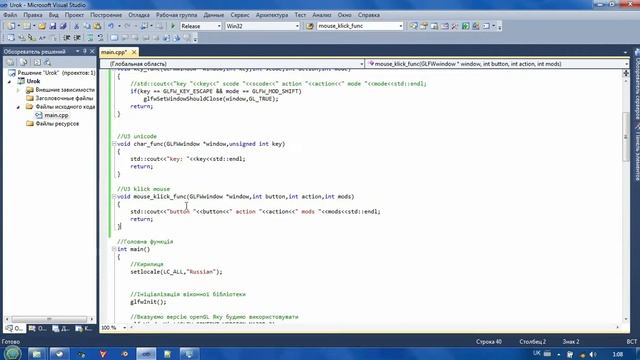
Task: Open the 100 % zoom dropdown
Action: tap(124, 328)
